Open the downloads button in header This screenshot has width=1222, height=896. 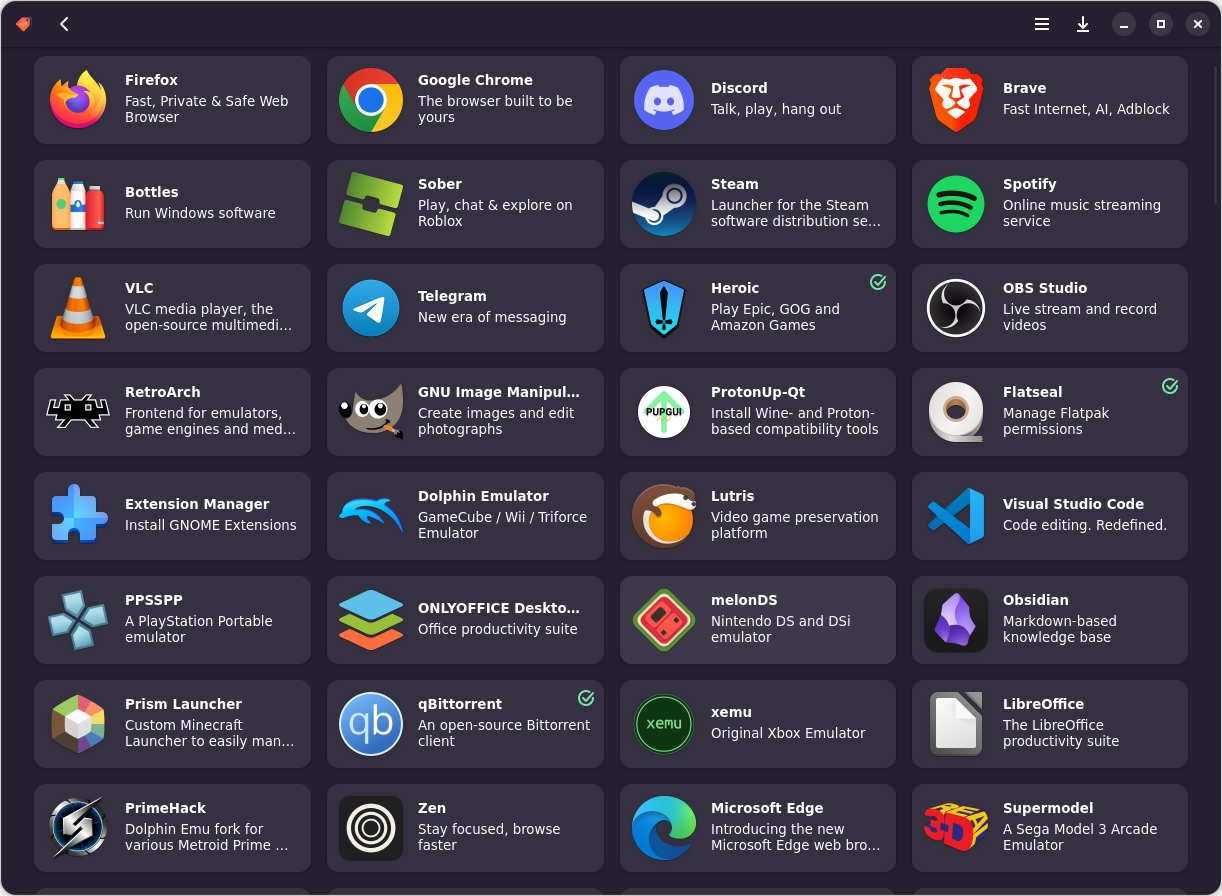1083,24
